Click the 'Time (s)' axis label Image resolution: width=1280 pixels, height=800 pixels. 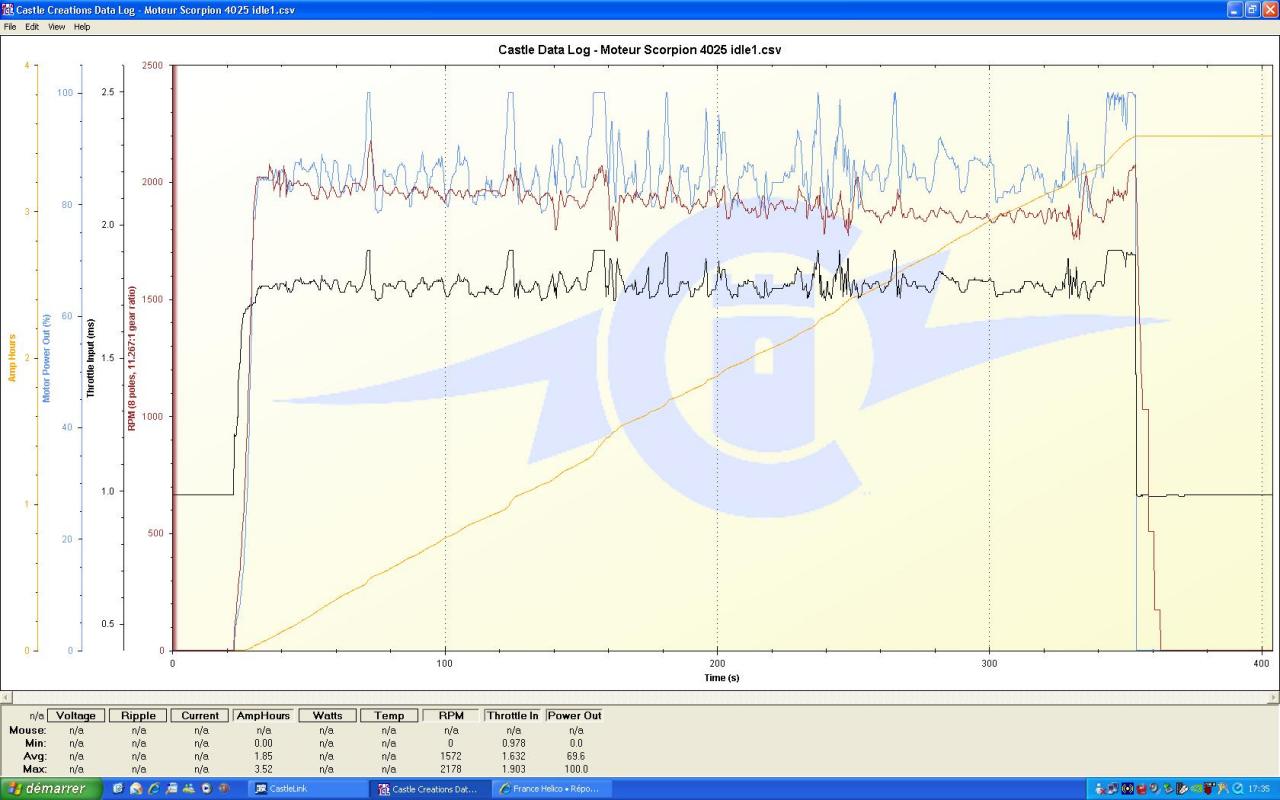click(720, 678)
